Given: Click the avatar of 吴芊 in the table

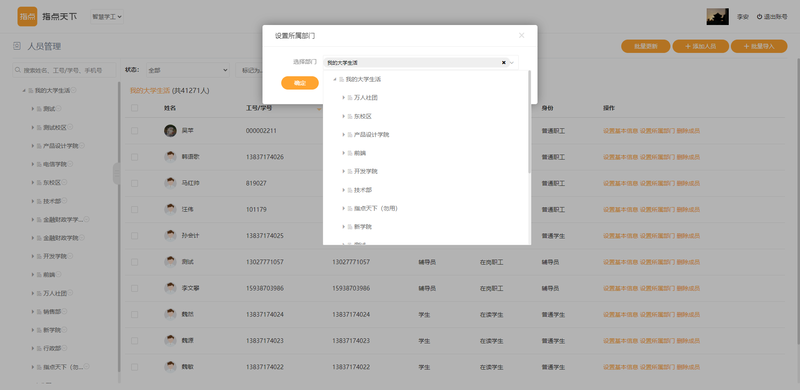Looking at the screenshot, I should [170, 130].
